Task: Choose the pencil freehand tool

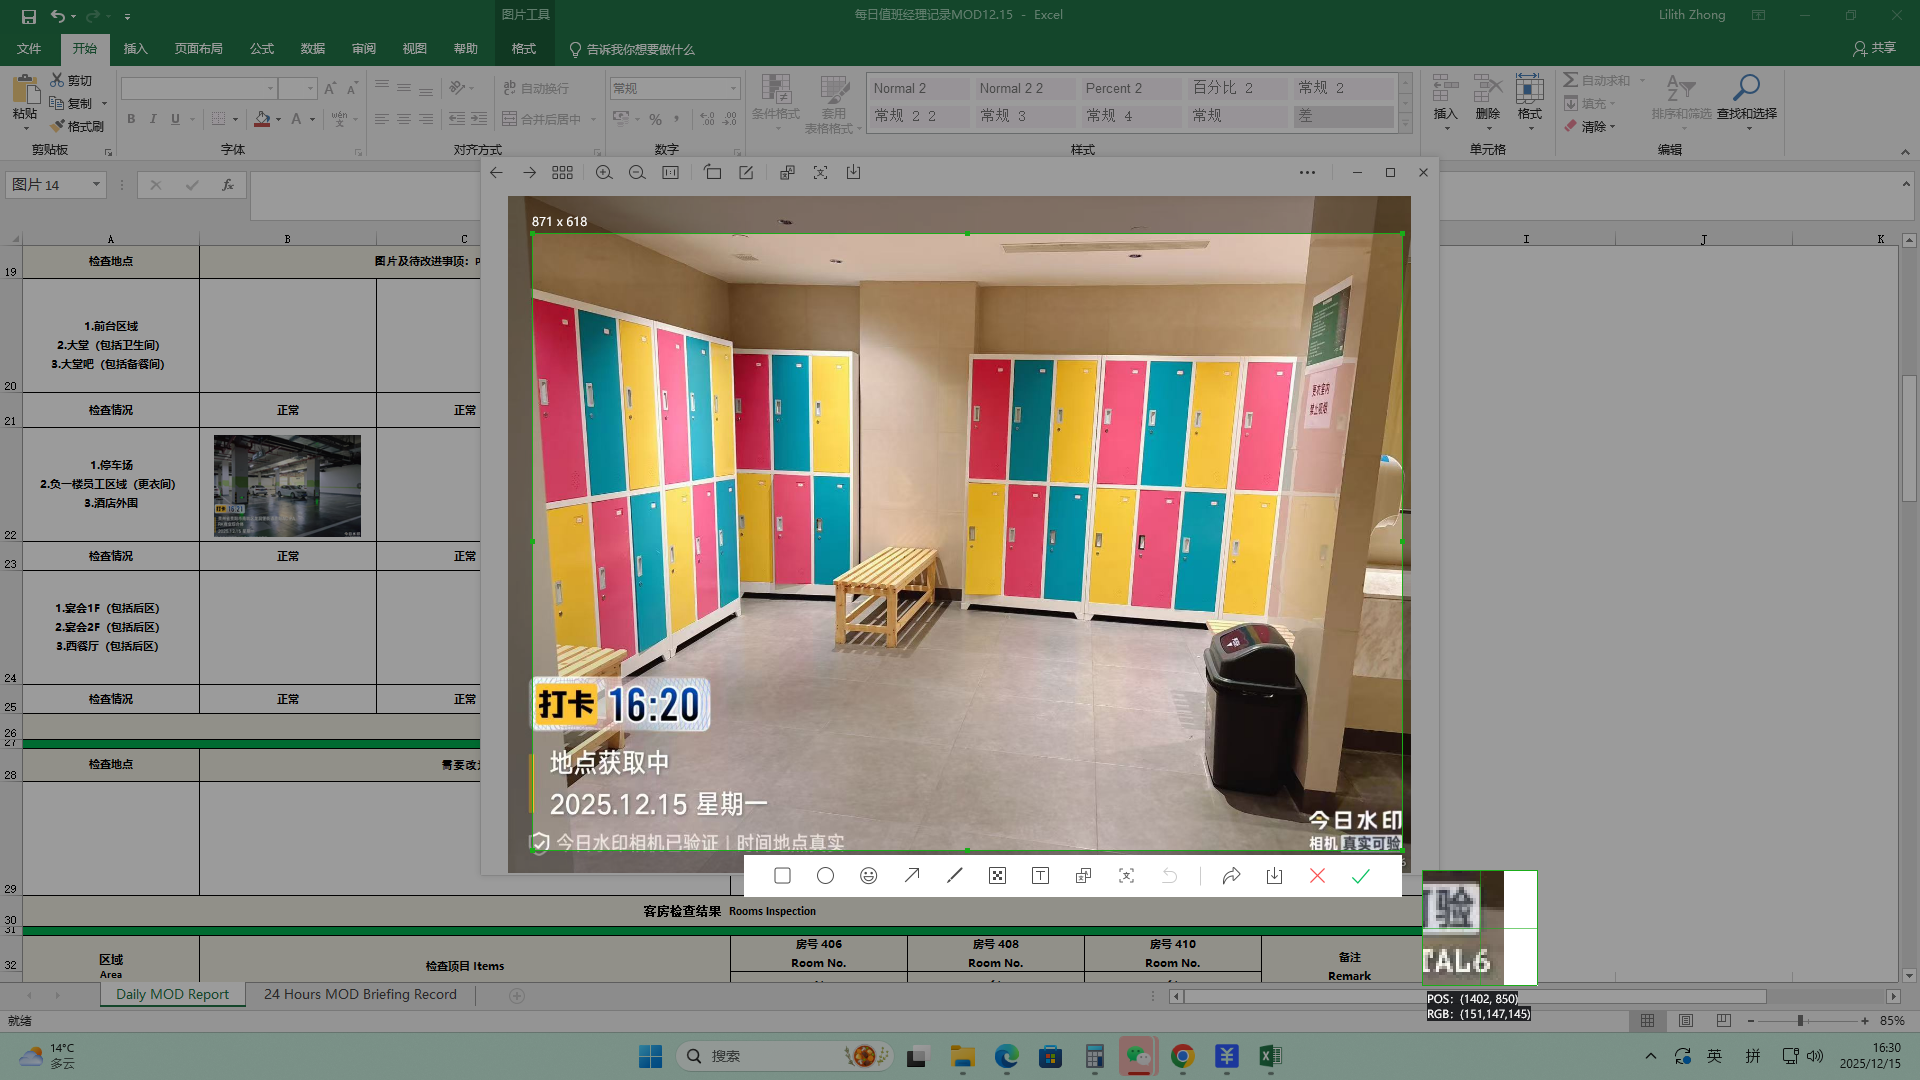Action: 954,876
